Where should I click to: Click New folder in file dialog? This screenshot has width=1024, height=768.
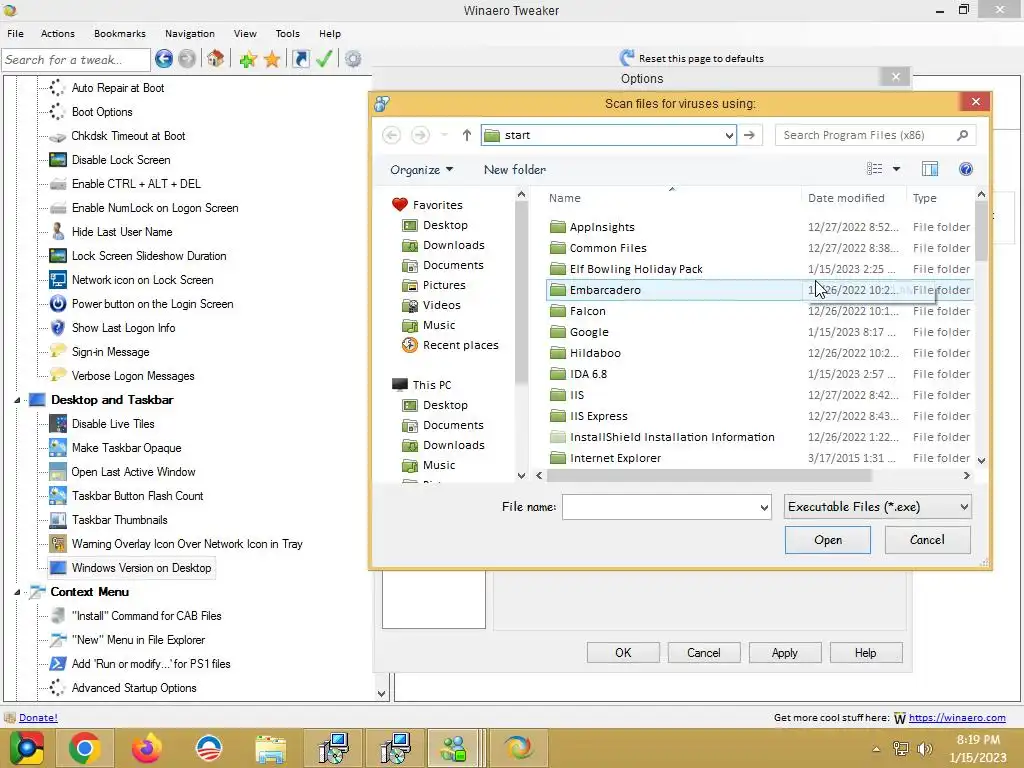(515, 170)
